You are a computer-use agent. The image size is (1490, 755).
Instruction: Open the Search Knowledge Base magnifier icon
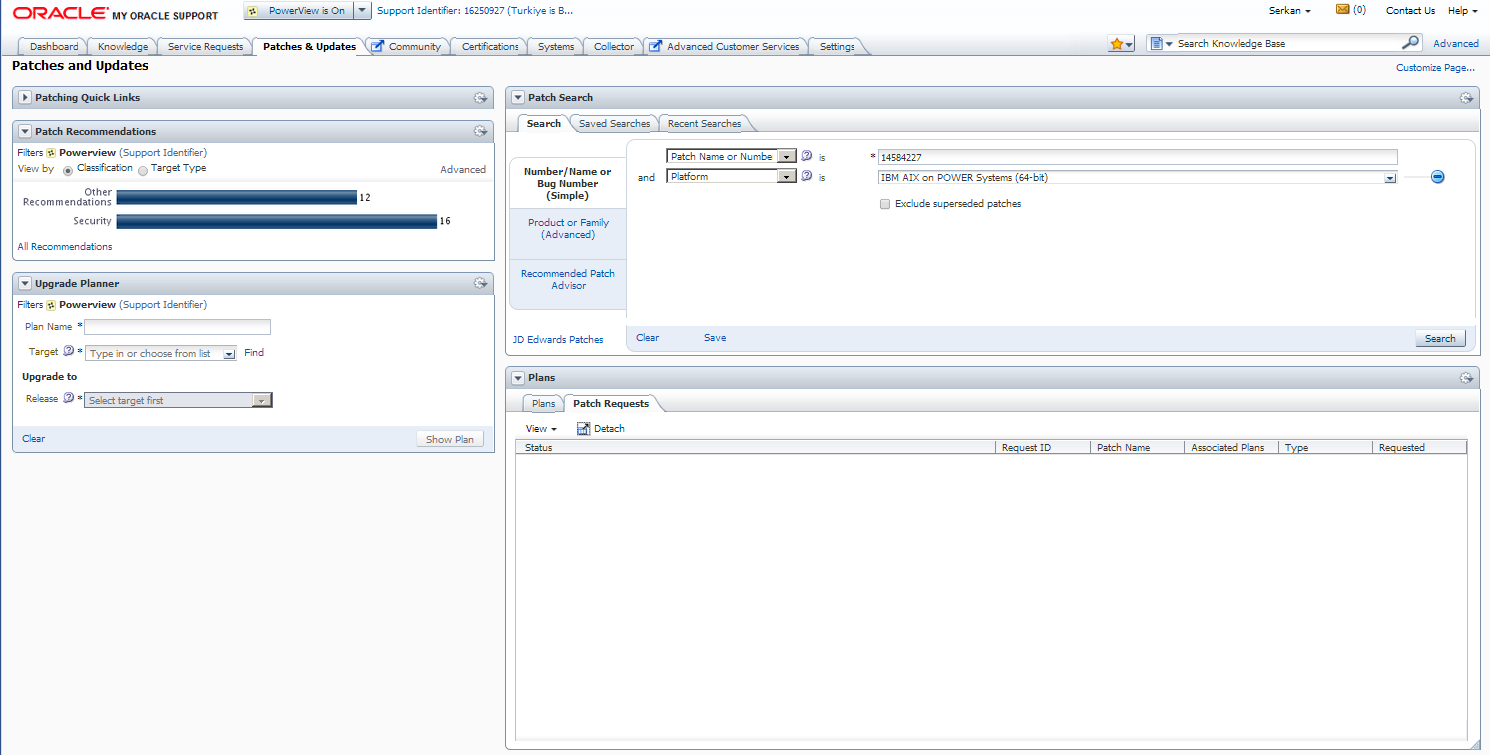point(1410,42)
